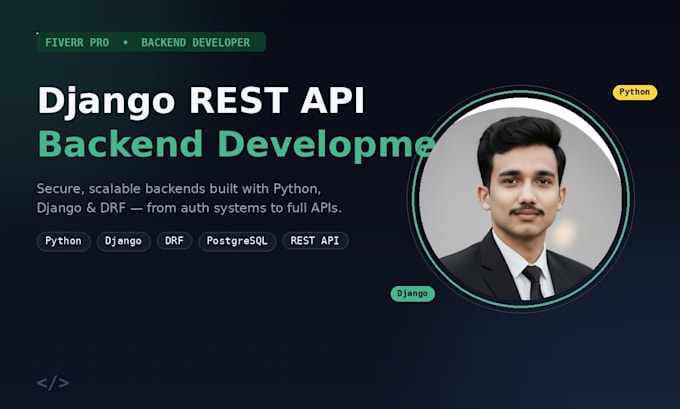680x409 pixels.
Task: Select the REST API skill pill
Action: click(315, 241)
